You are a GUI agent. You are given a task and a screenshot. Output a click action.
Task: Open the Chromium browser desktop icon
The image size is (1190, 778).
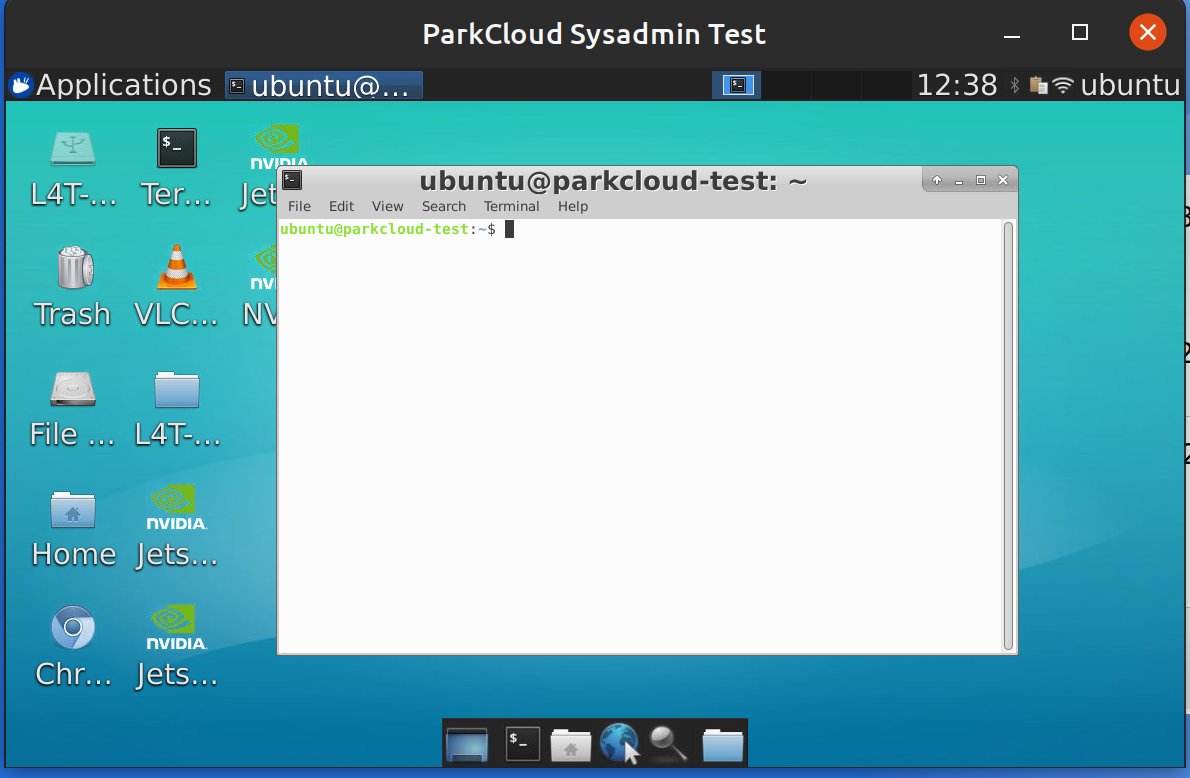click(73, 628)
